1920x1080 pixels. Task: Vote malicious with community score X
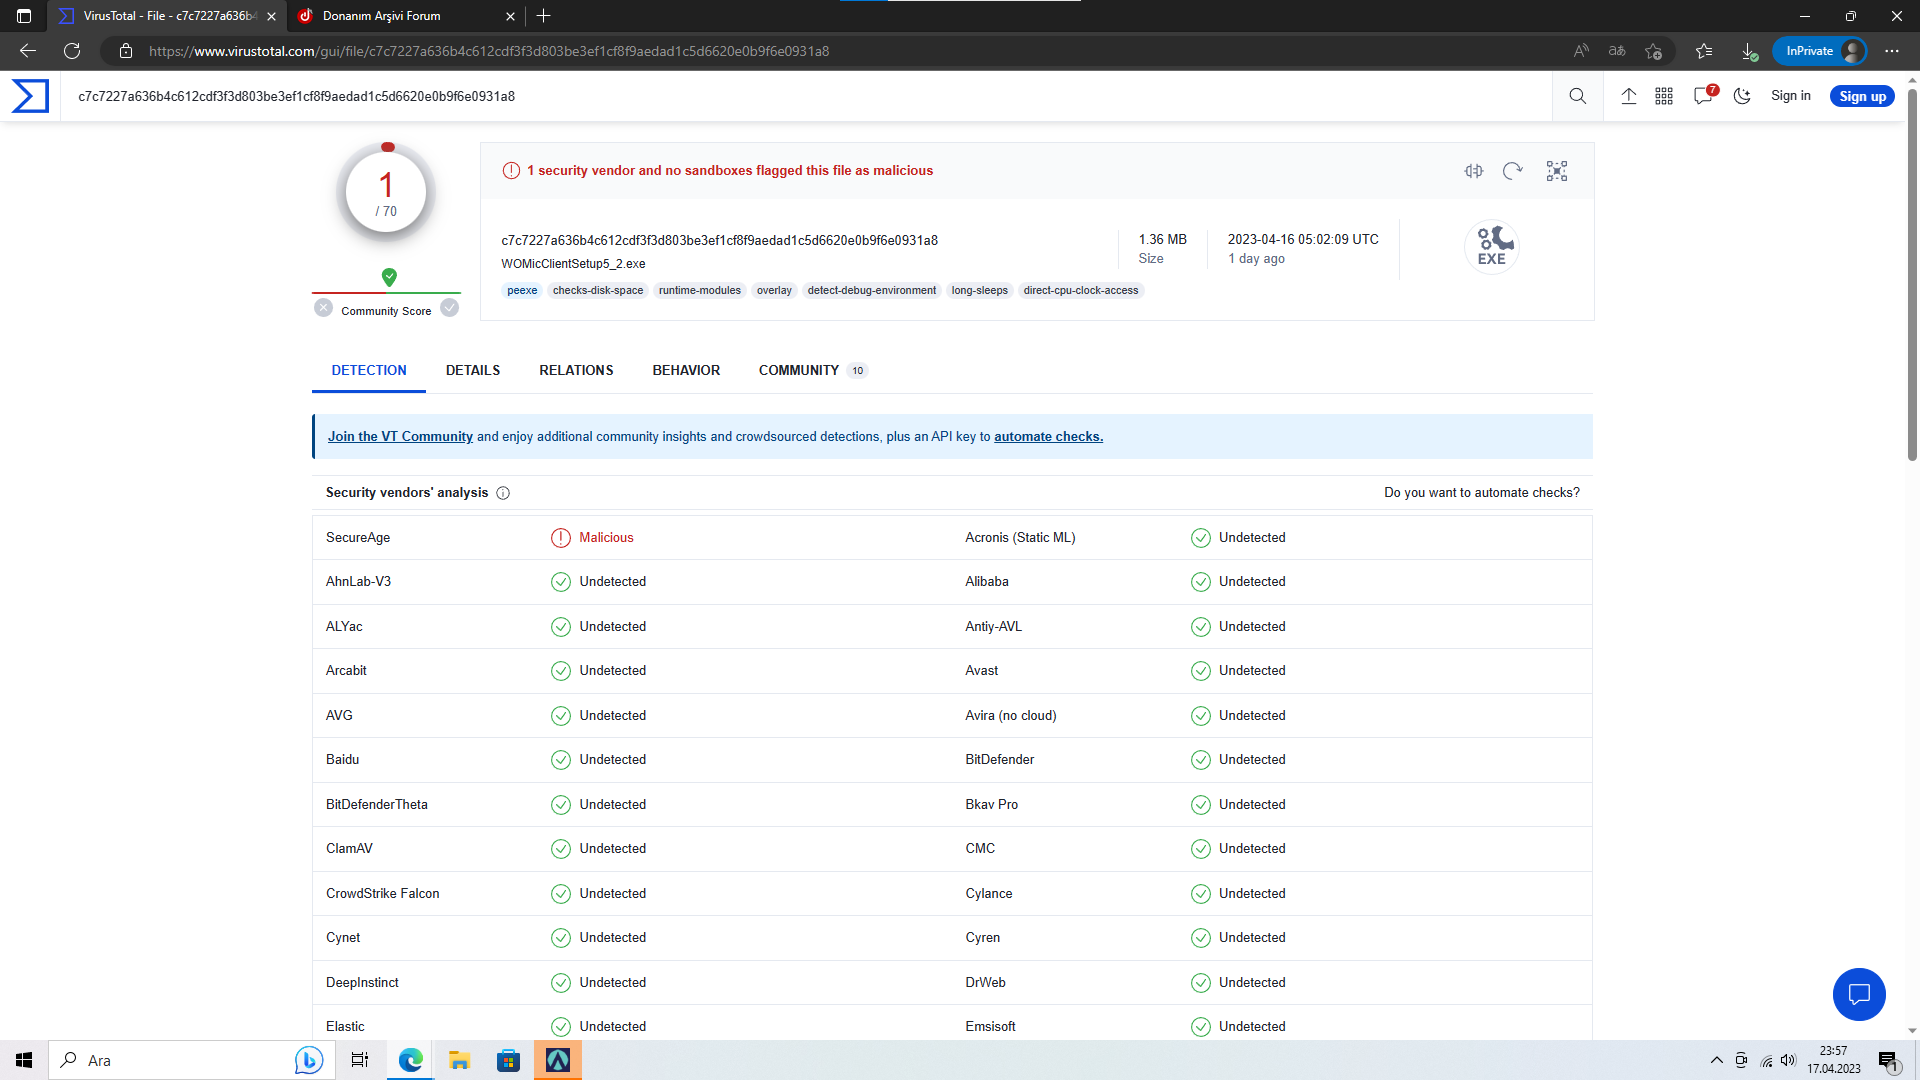323,308
